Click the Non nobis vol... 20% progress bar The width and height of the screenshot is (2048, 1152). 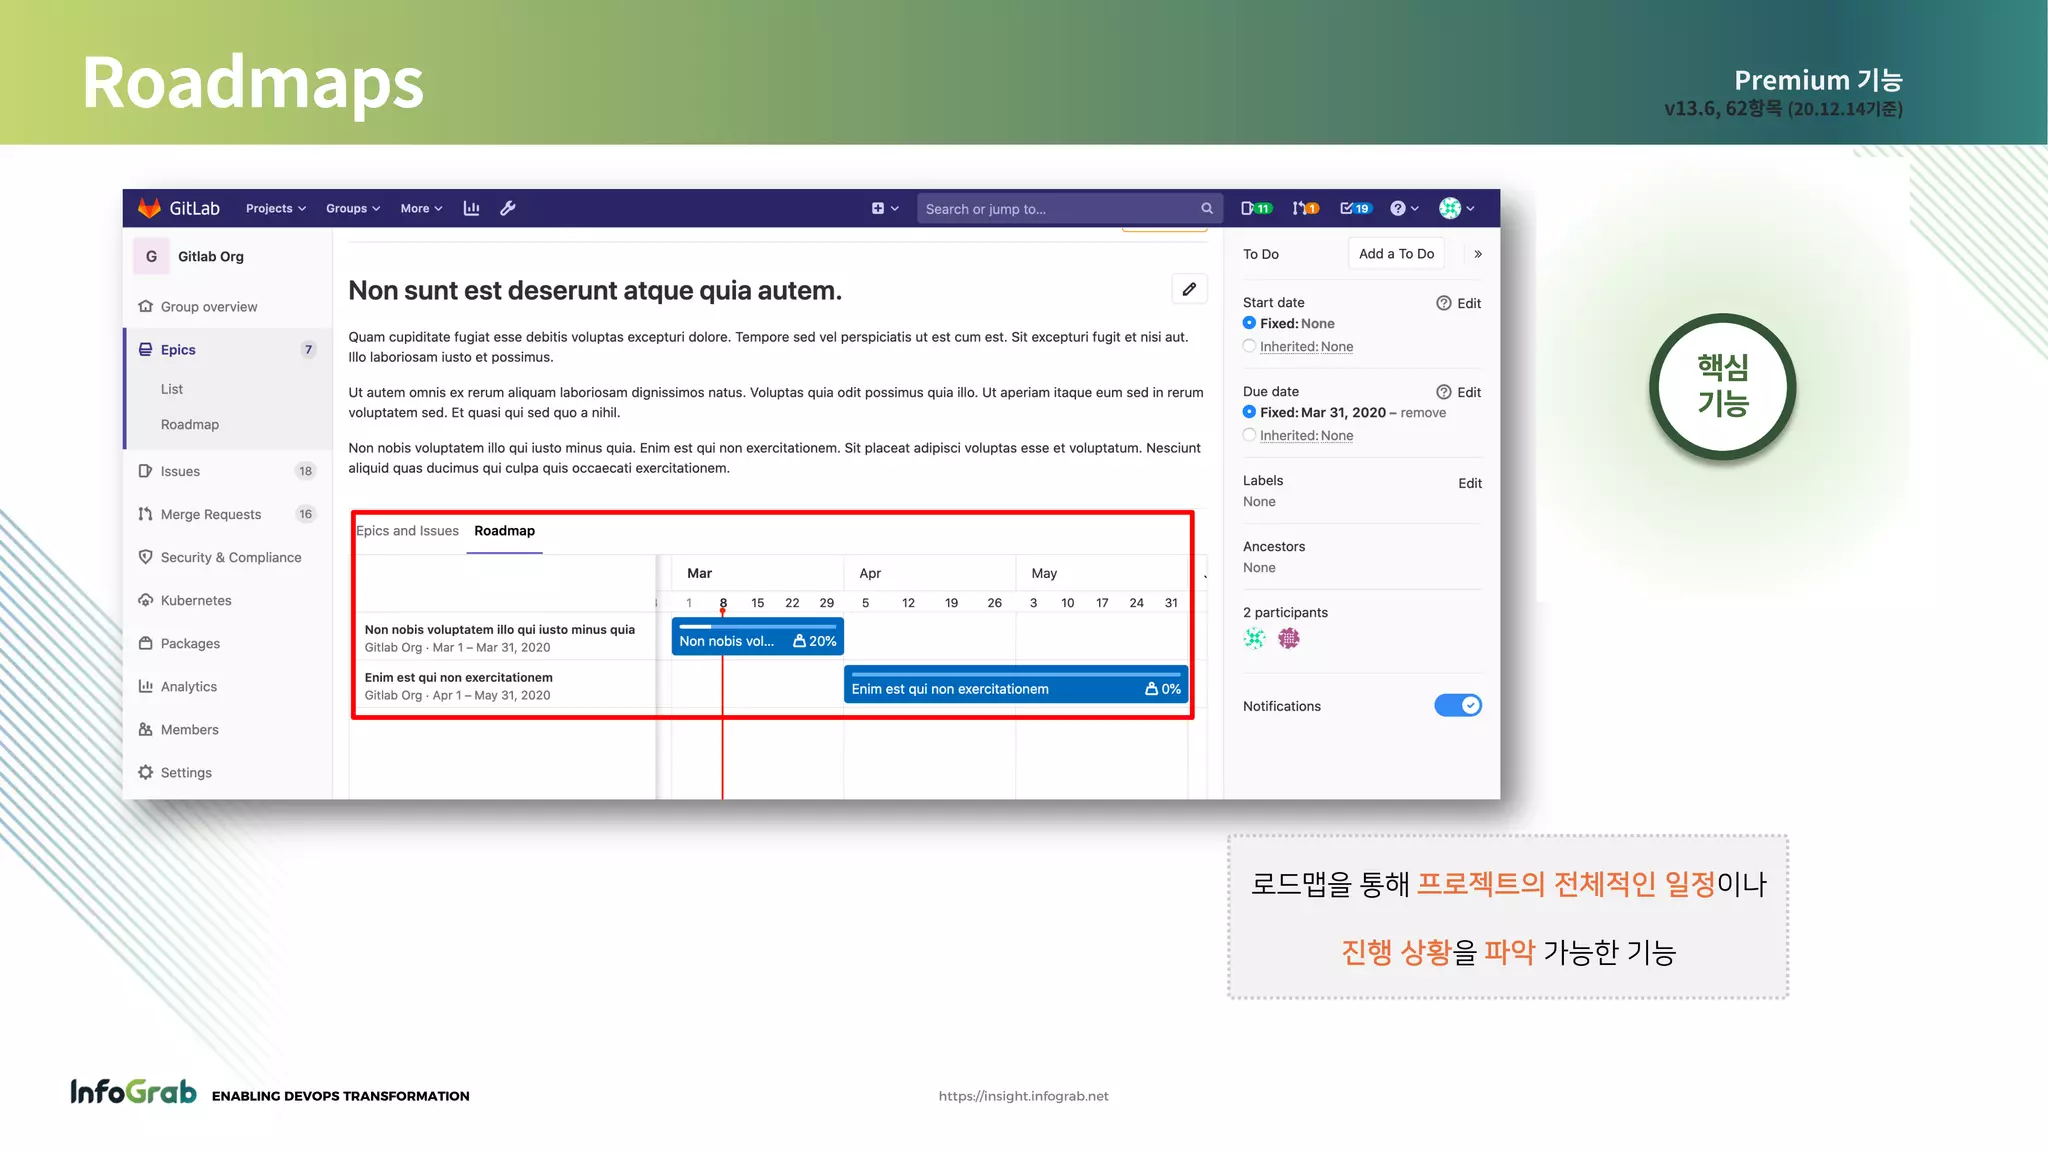point(758,637)
